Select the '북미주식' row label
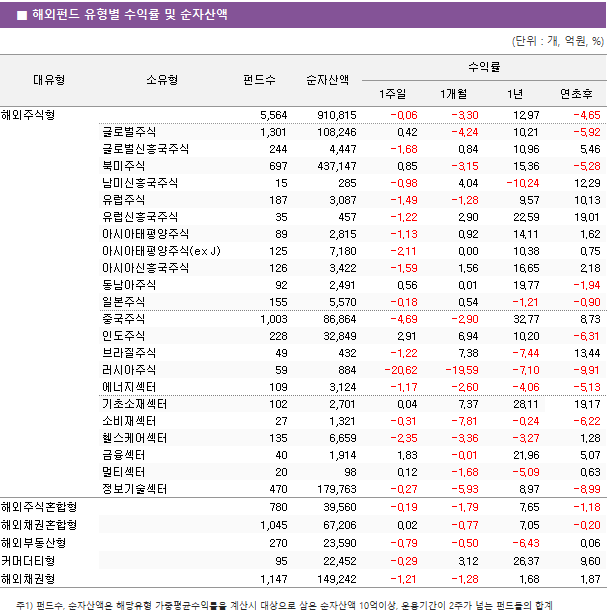The width and height of the screenshot is (610, 613). coord(124,166)
